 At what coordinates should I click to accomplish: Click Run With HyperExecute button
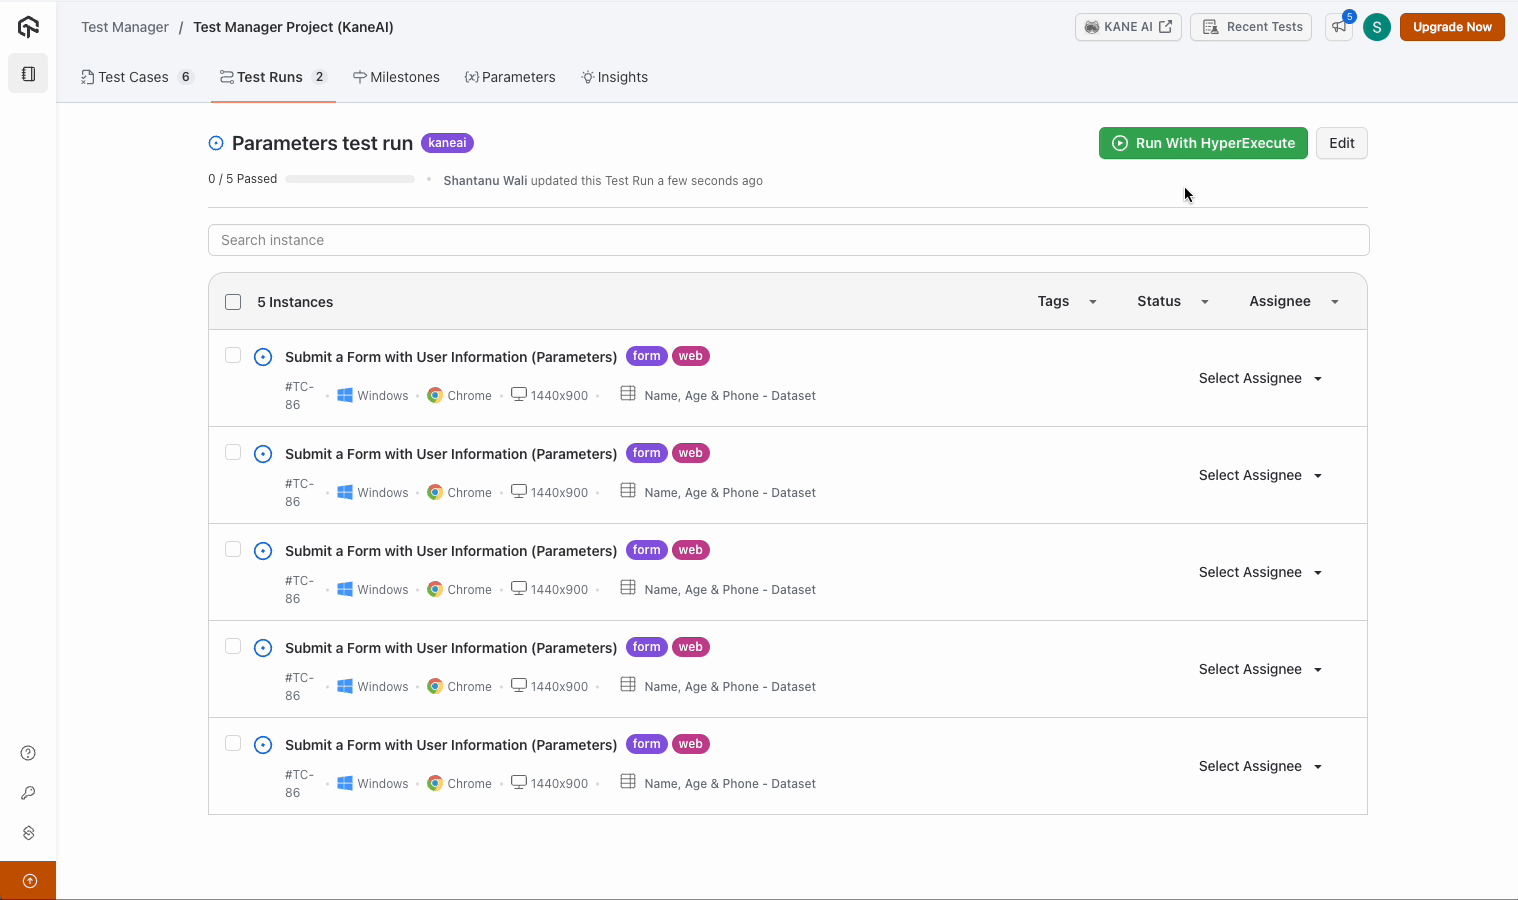tap(1203, 143)
